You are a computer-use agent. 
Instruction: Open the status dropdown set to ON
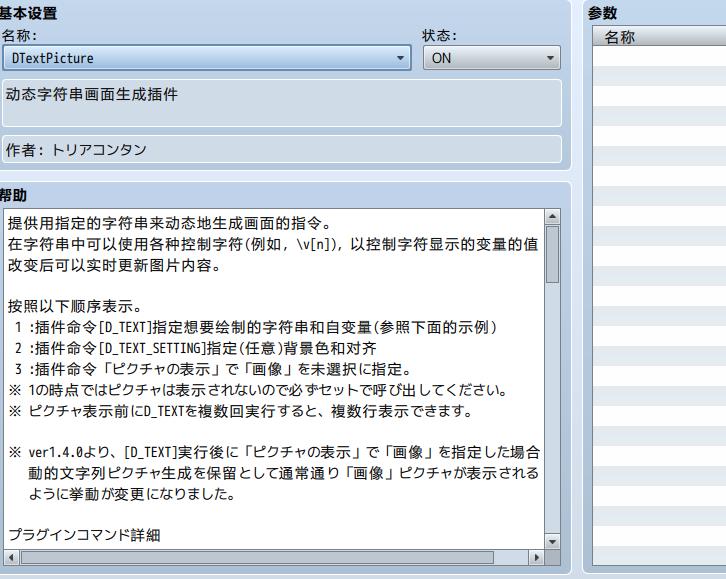coord(491,58)
